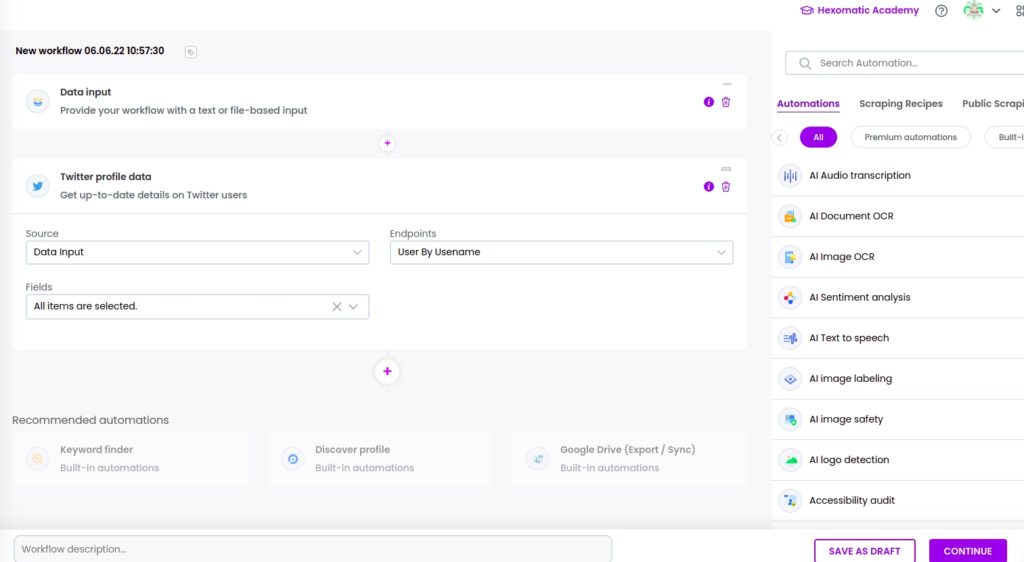Select the Premium automations filter
Image resolution: width=1024 pixels, height=562 pixels.
[x=910, y=137]
